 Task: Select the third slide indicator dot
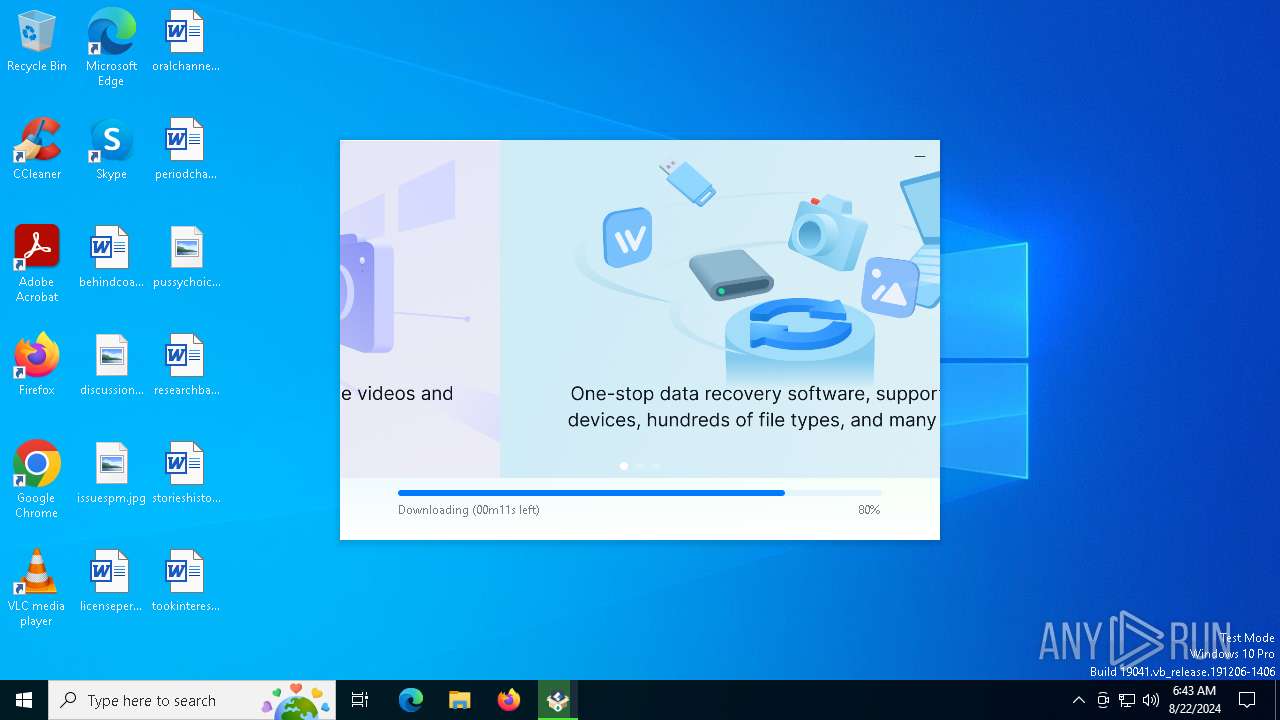pos(656,466)
